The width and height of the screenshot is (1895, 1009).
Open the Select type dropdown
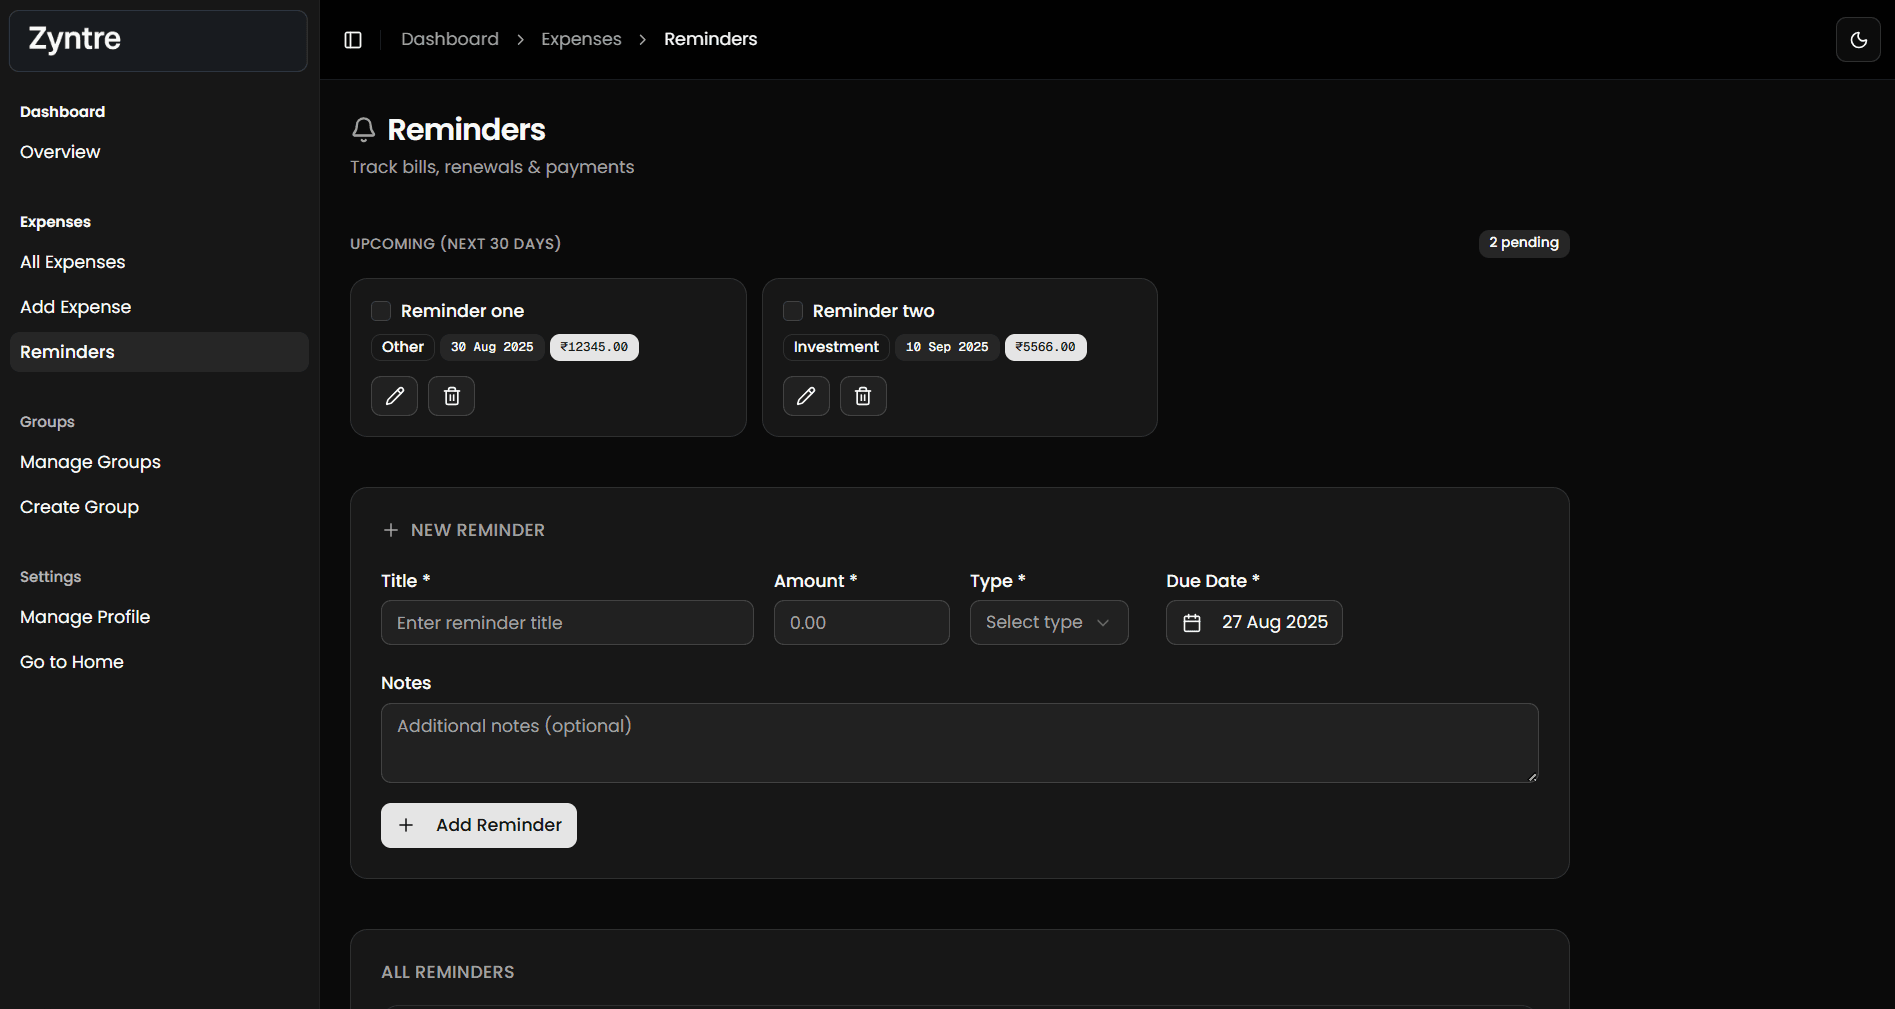point(1048,623)
